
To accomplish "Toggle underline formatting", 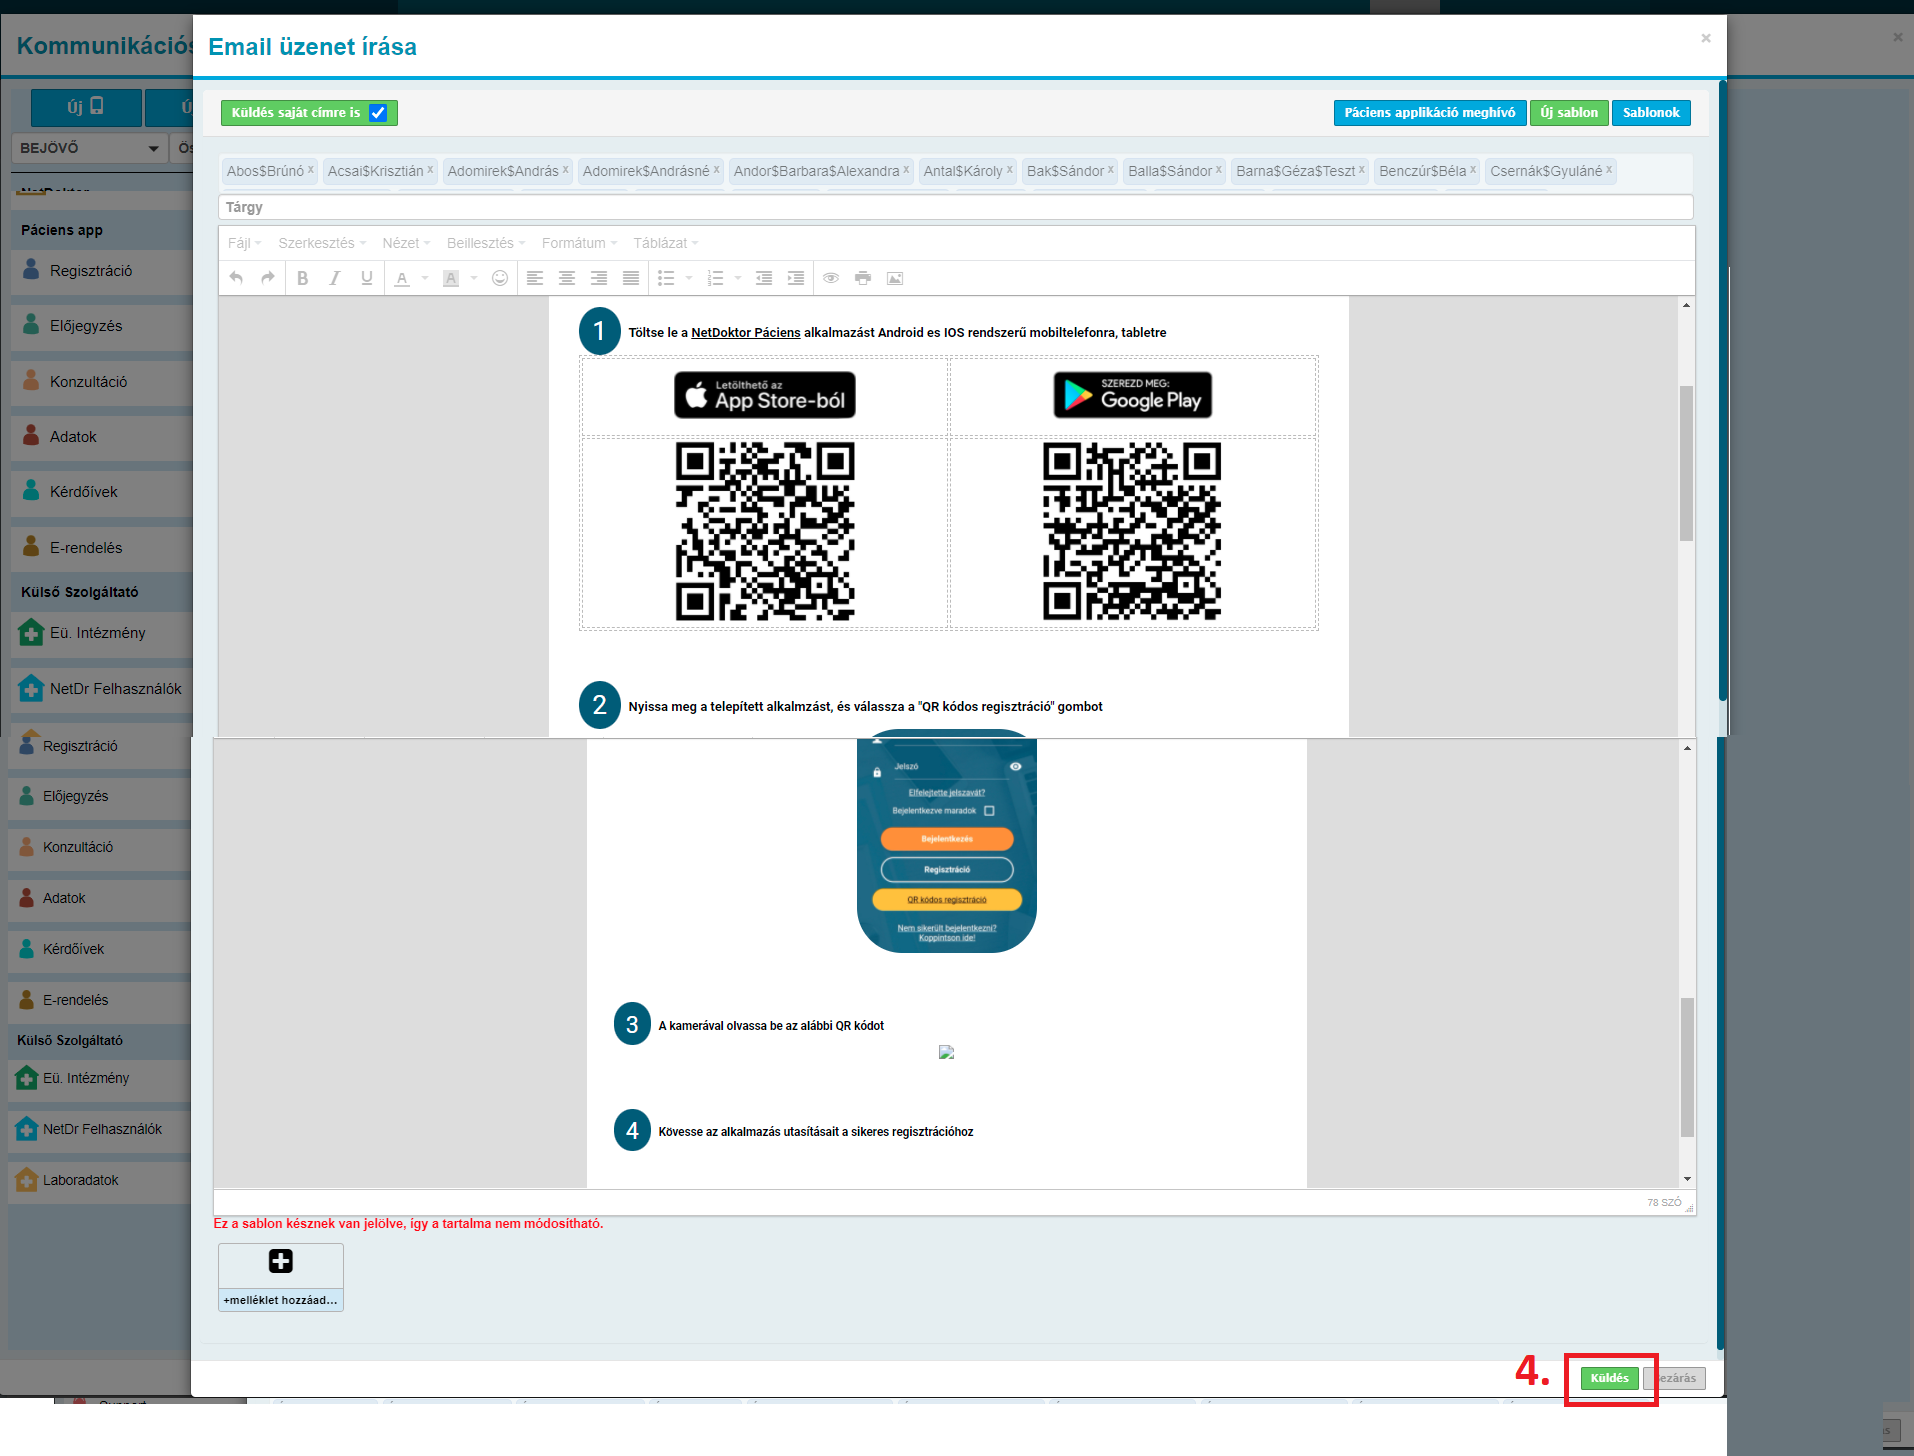I will 367,278.
